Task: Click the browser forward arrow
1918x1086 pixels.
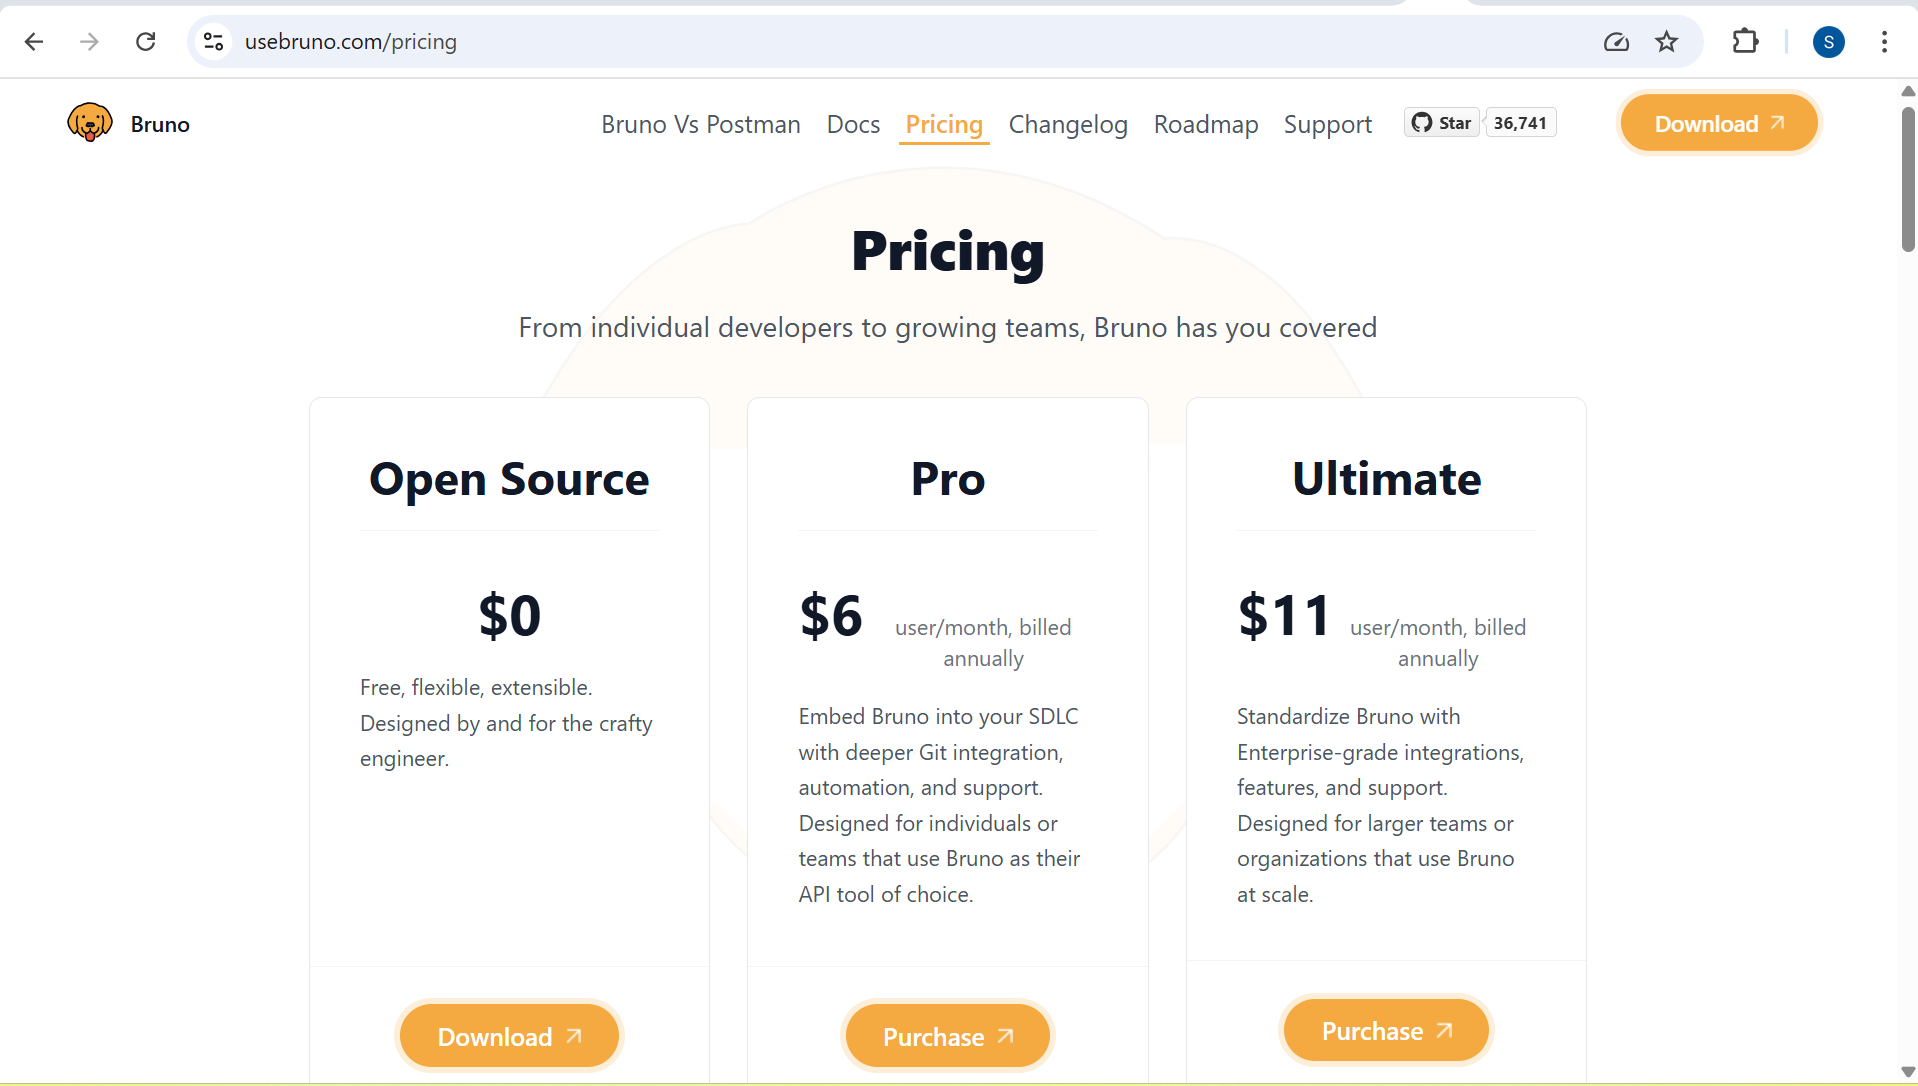Action: 89,41
